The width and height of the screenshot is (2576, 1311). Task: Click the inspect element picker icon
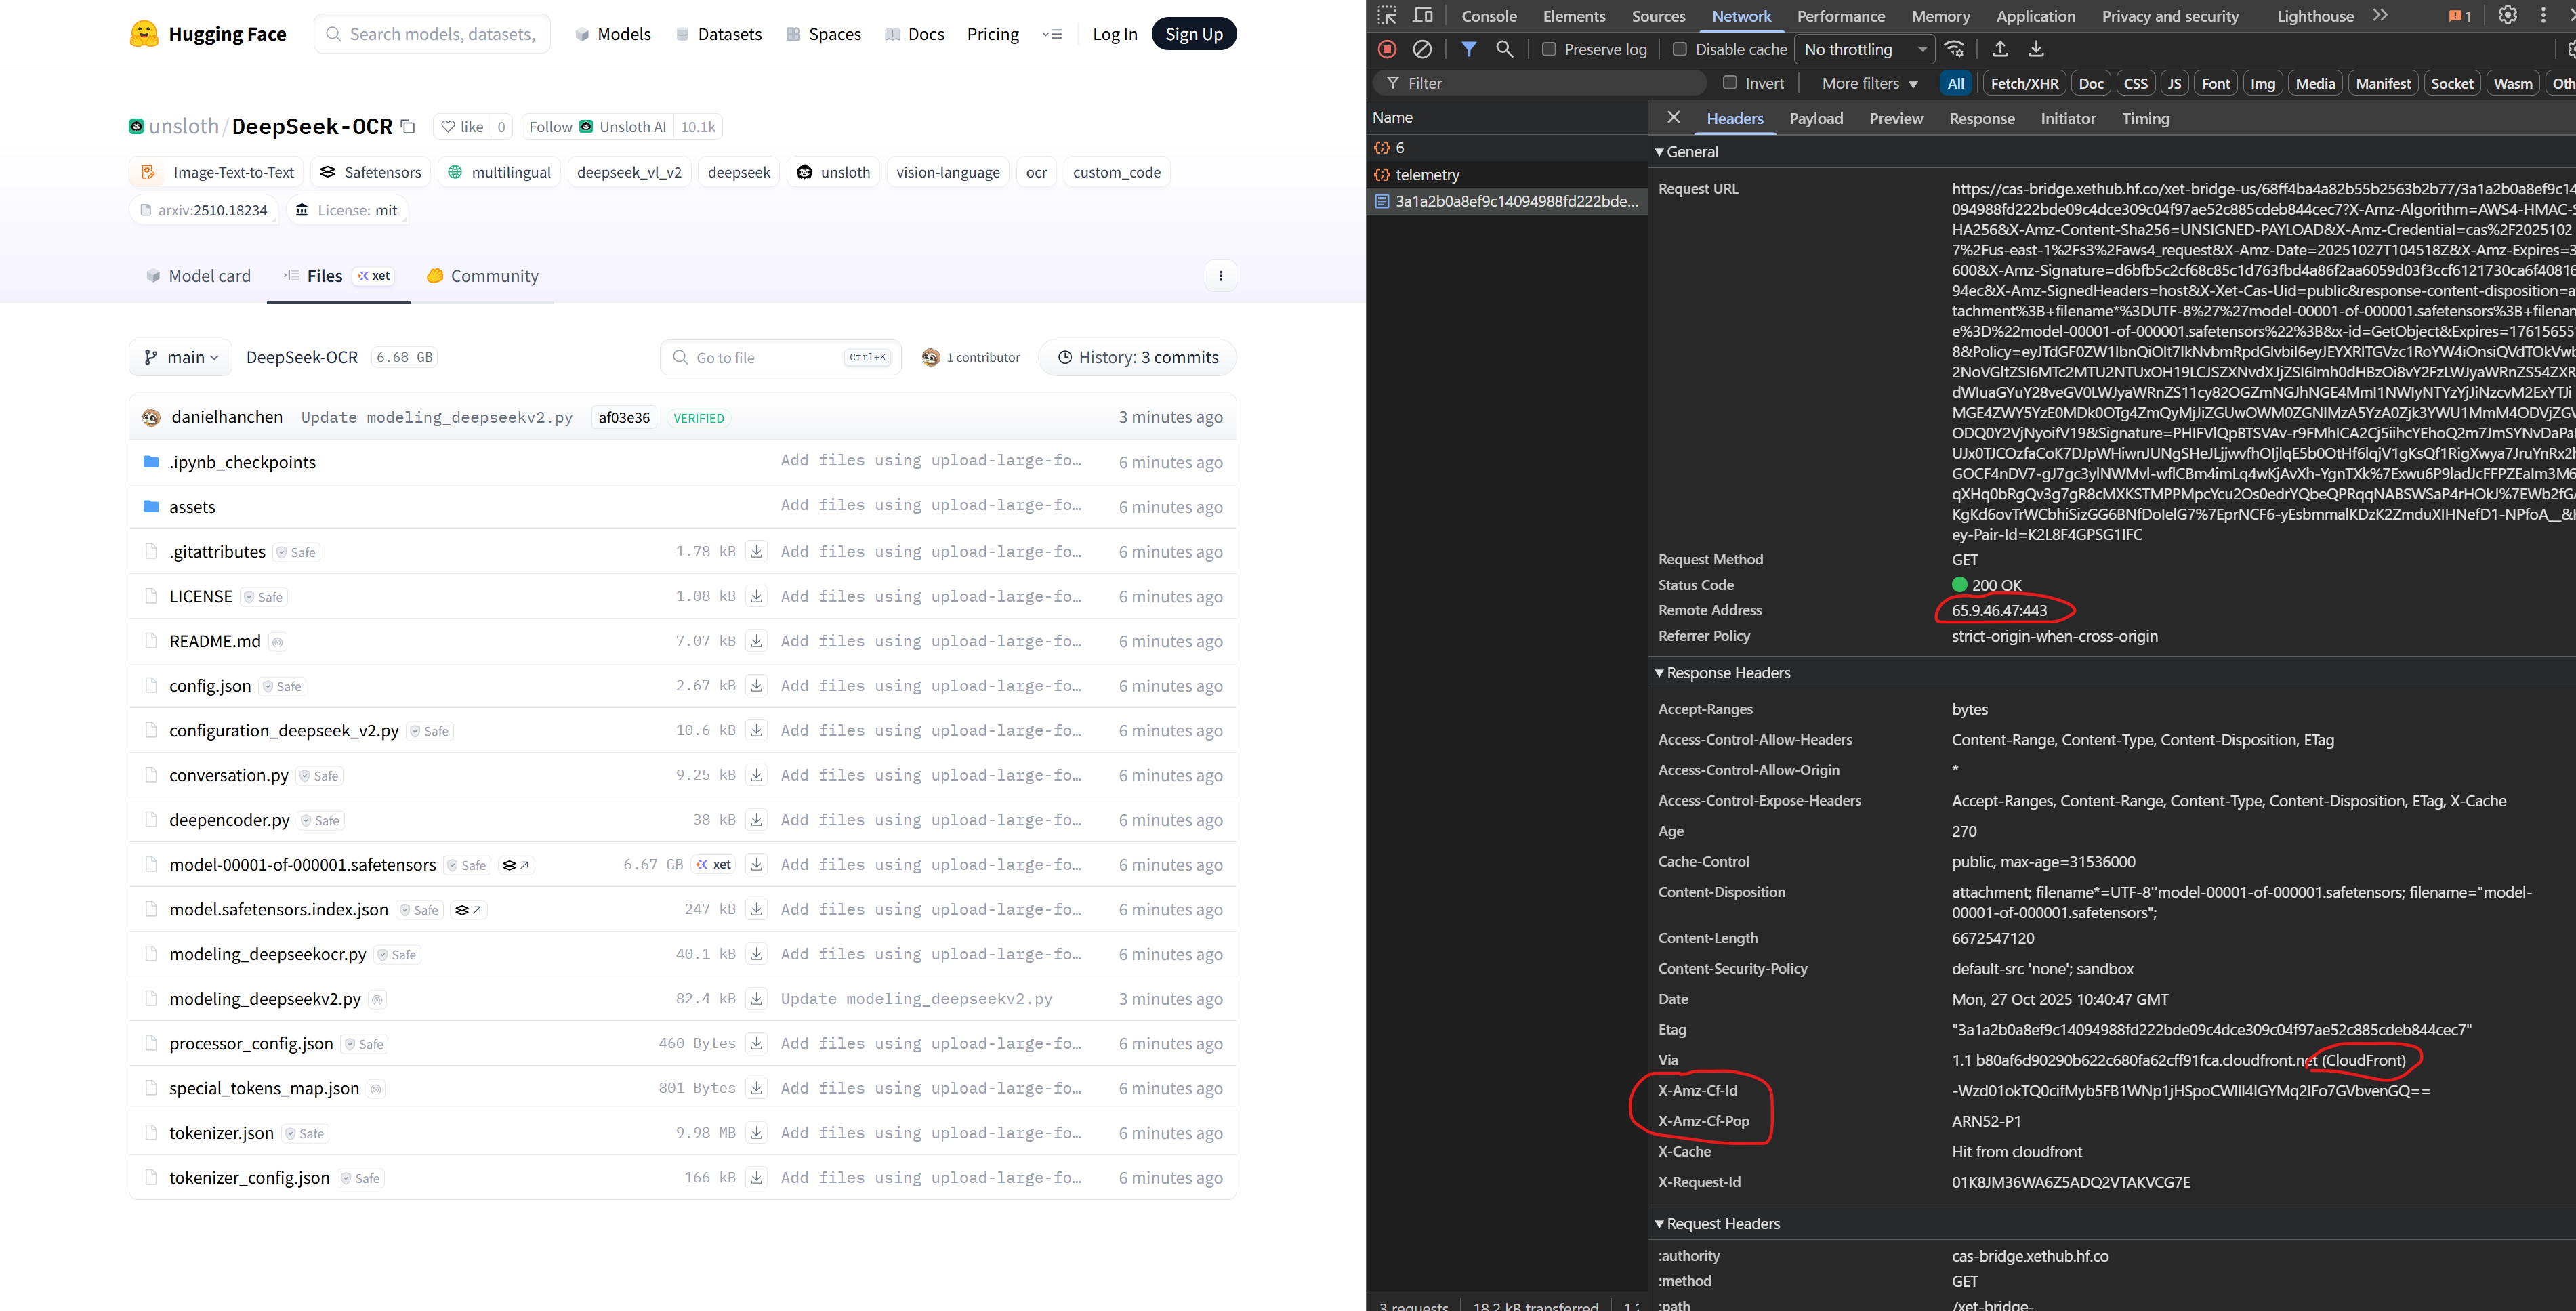point(1387,15)
